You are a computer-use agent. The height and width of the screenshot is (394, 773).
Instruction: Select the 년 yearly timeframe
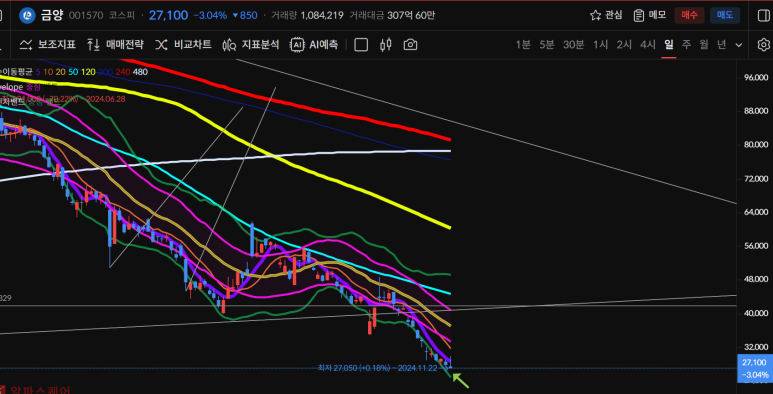tap(722, 45)
